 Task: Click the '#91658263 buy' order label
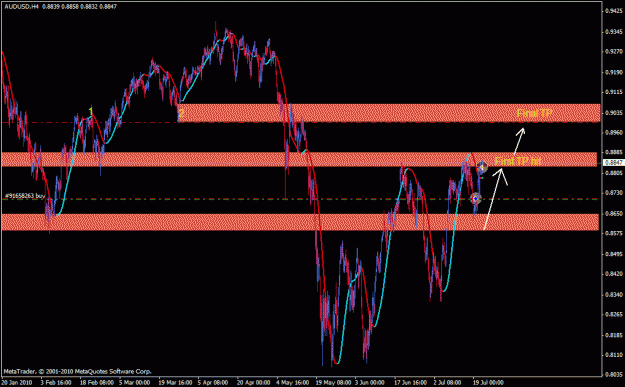(x=25, y=196)
